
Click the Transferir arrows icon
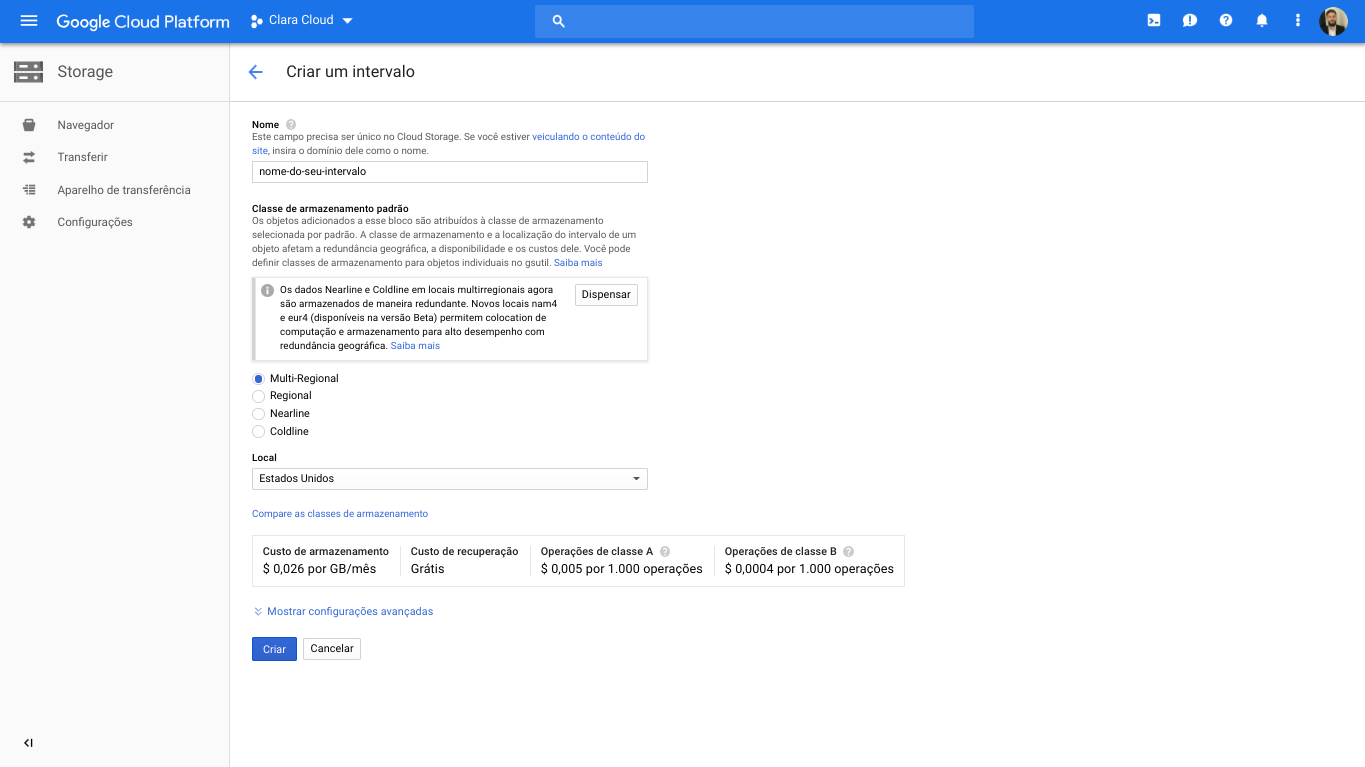point(29,157)
